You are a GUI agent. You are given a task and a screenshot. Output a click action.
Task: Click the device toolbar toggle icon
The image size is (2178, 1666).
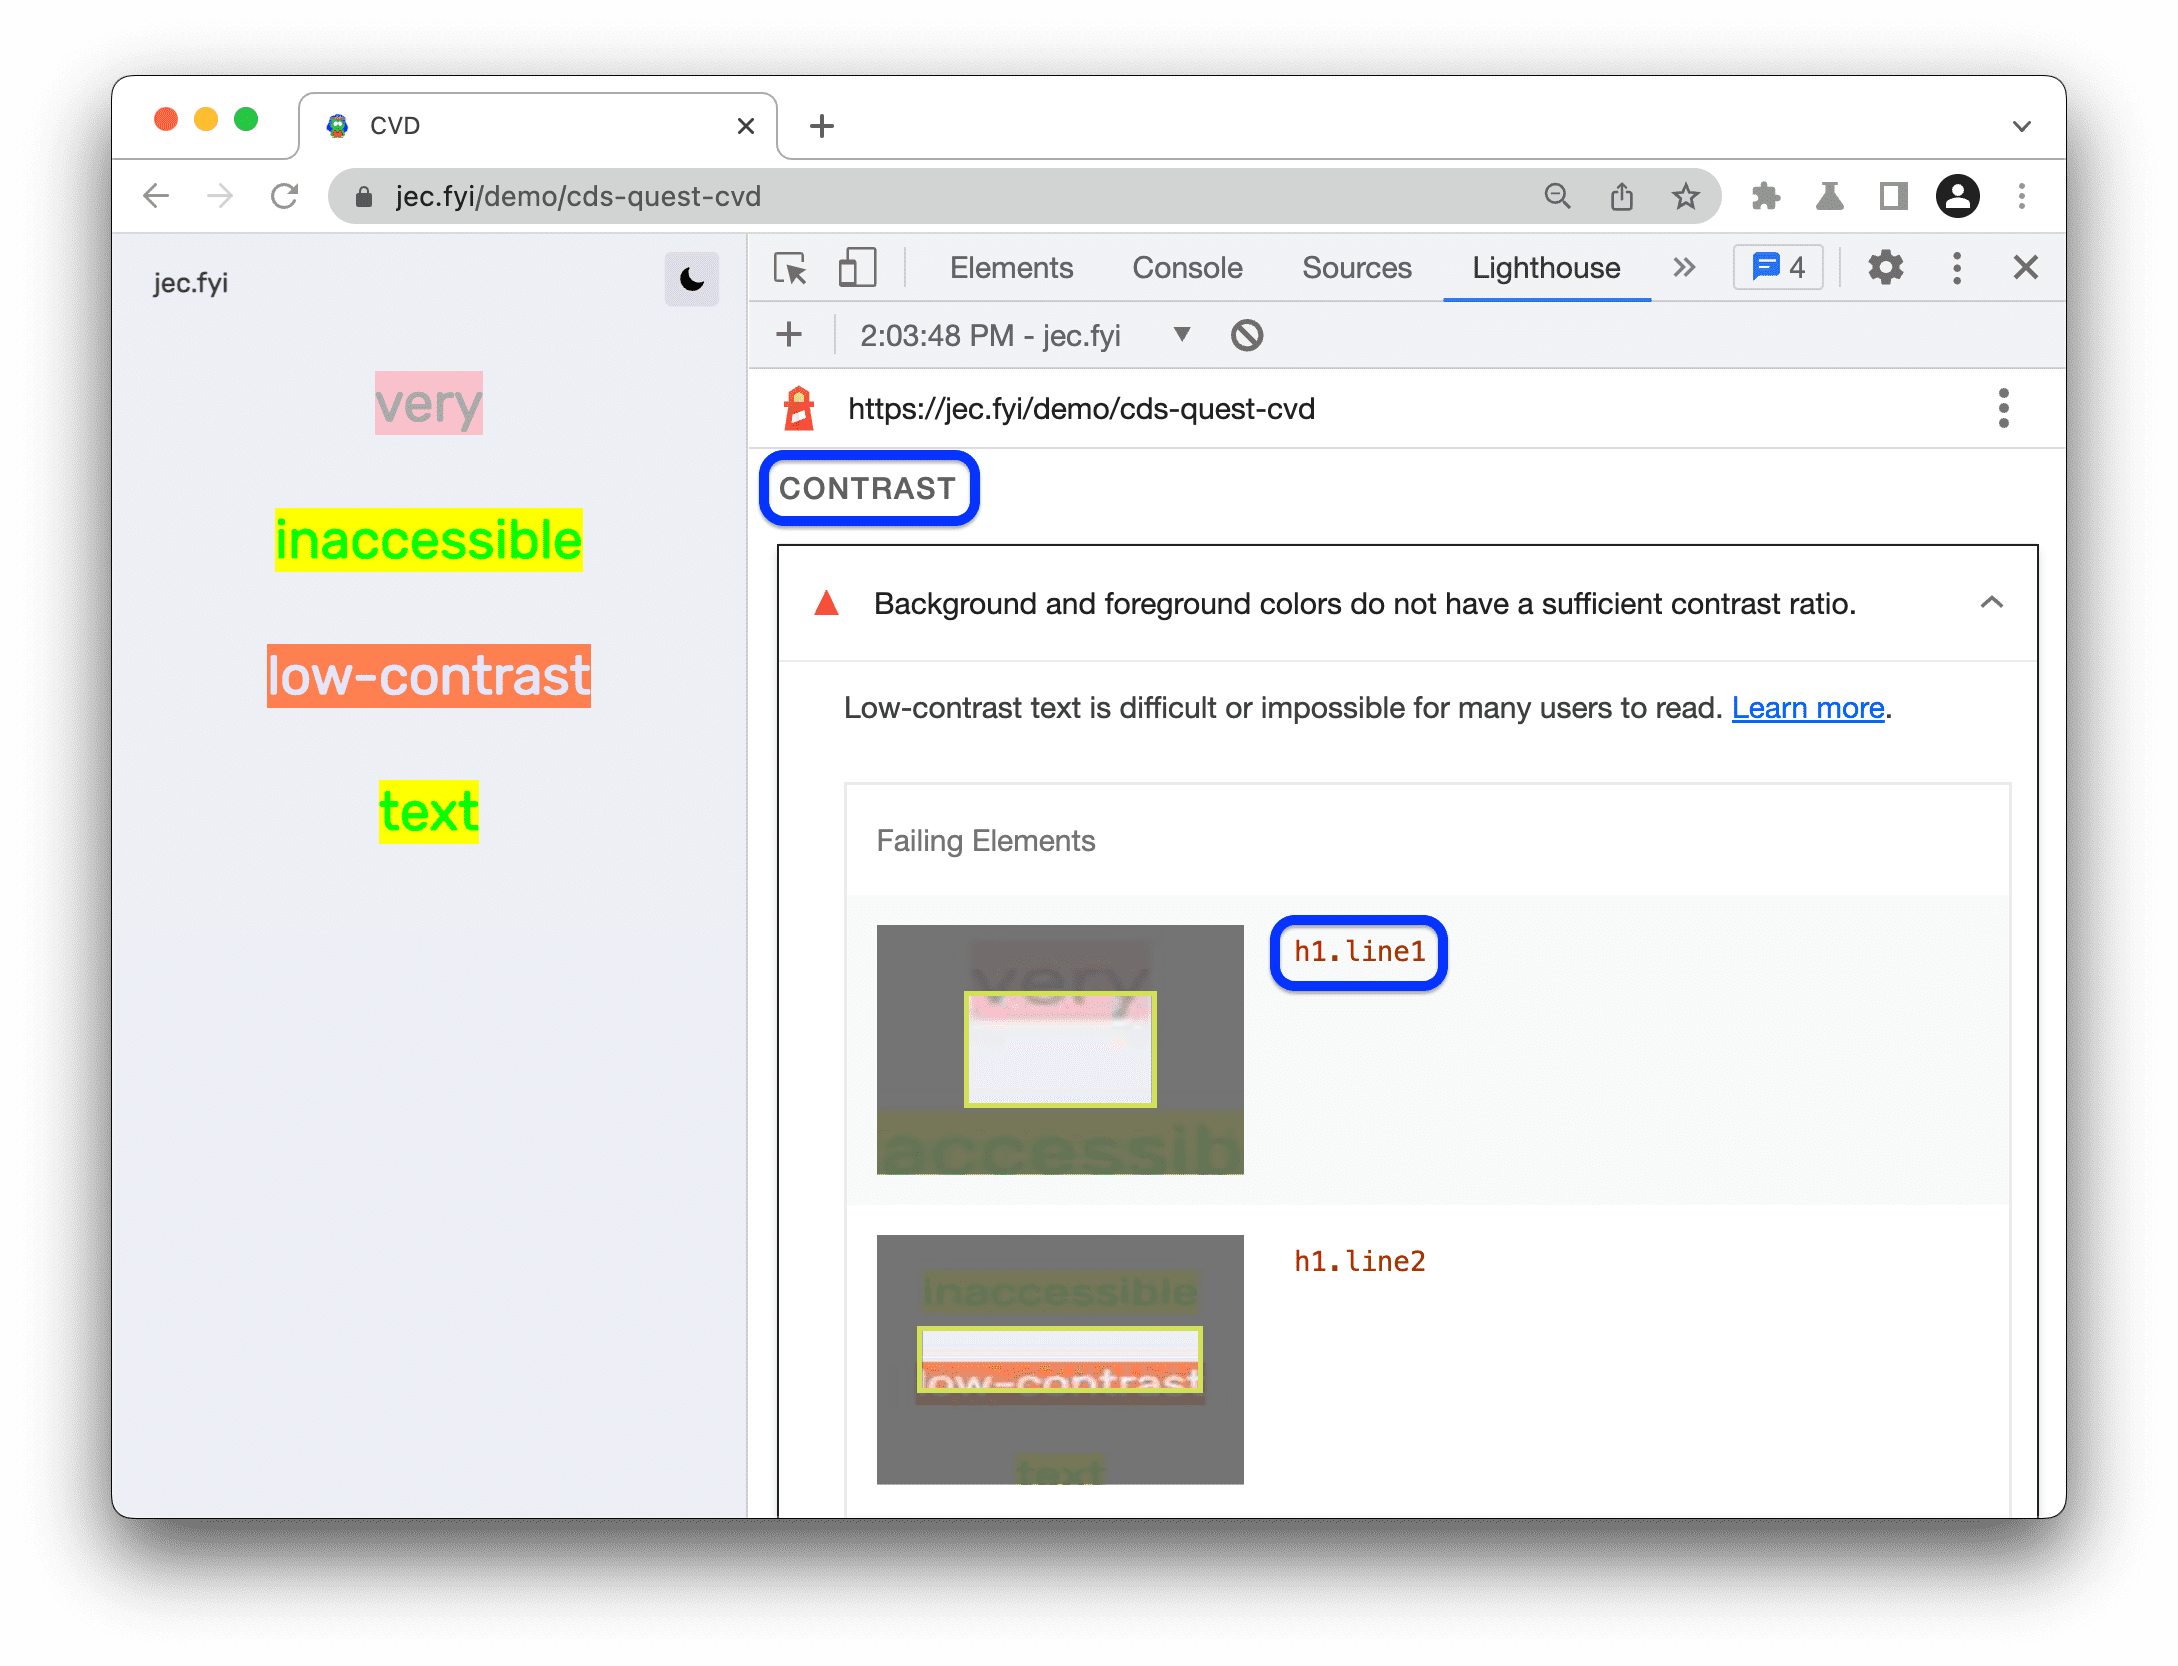tap(855, 268)
